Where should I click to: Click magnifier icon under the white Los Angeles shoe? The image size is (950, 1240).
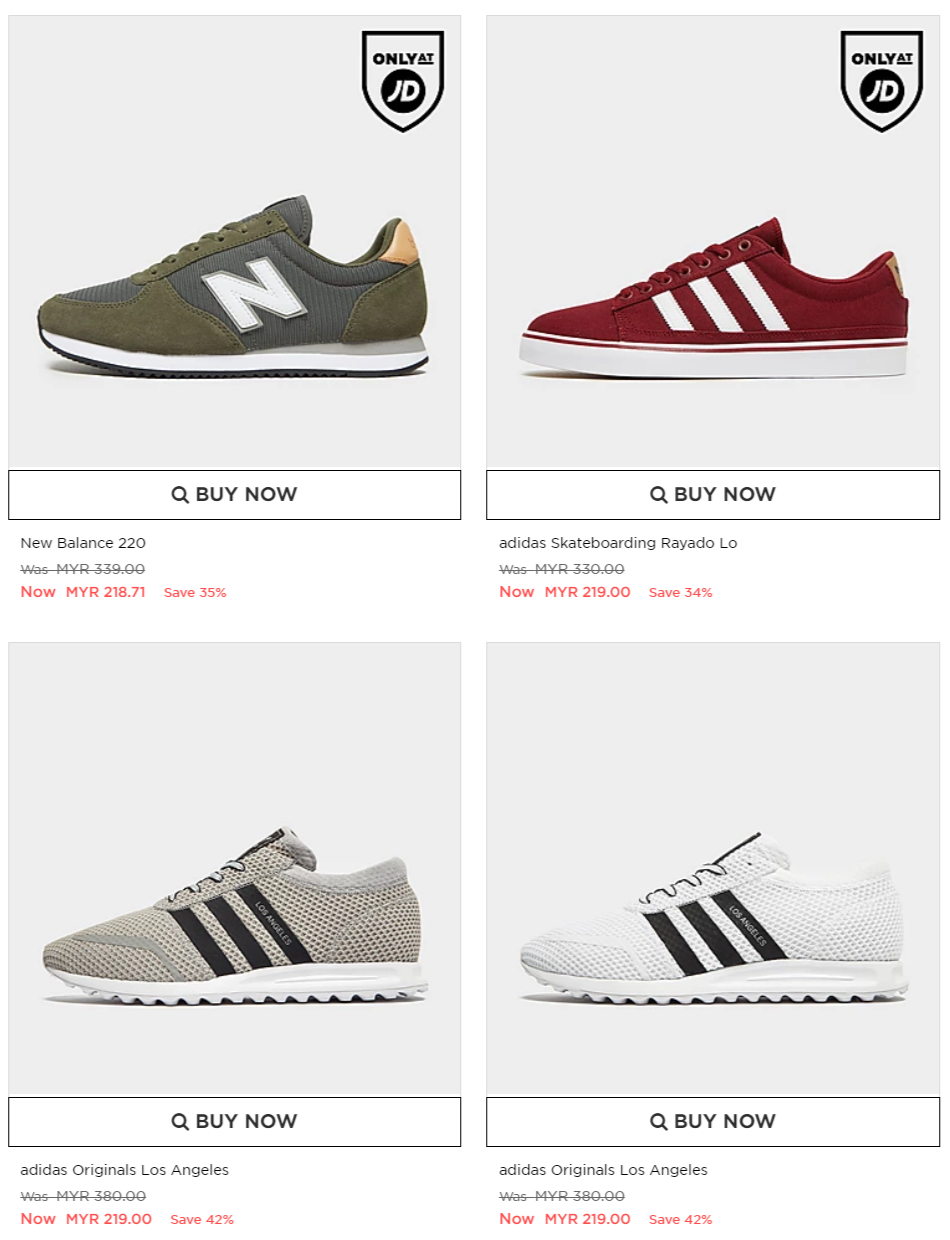[659, 1121]
